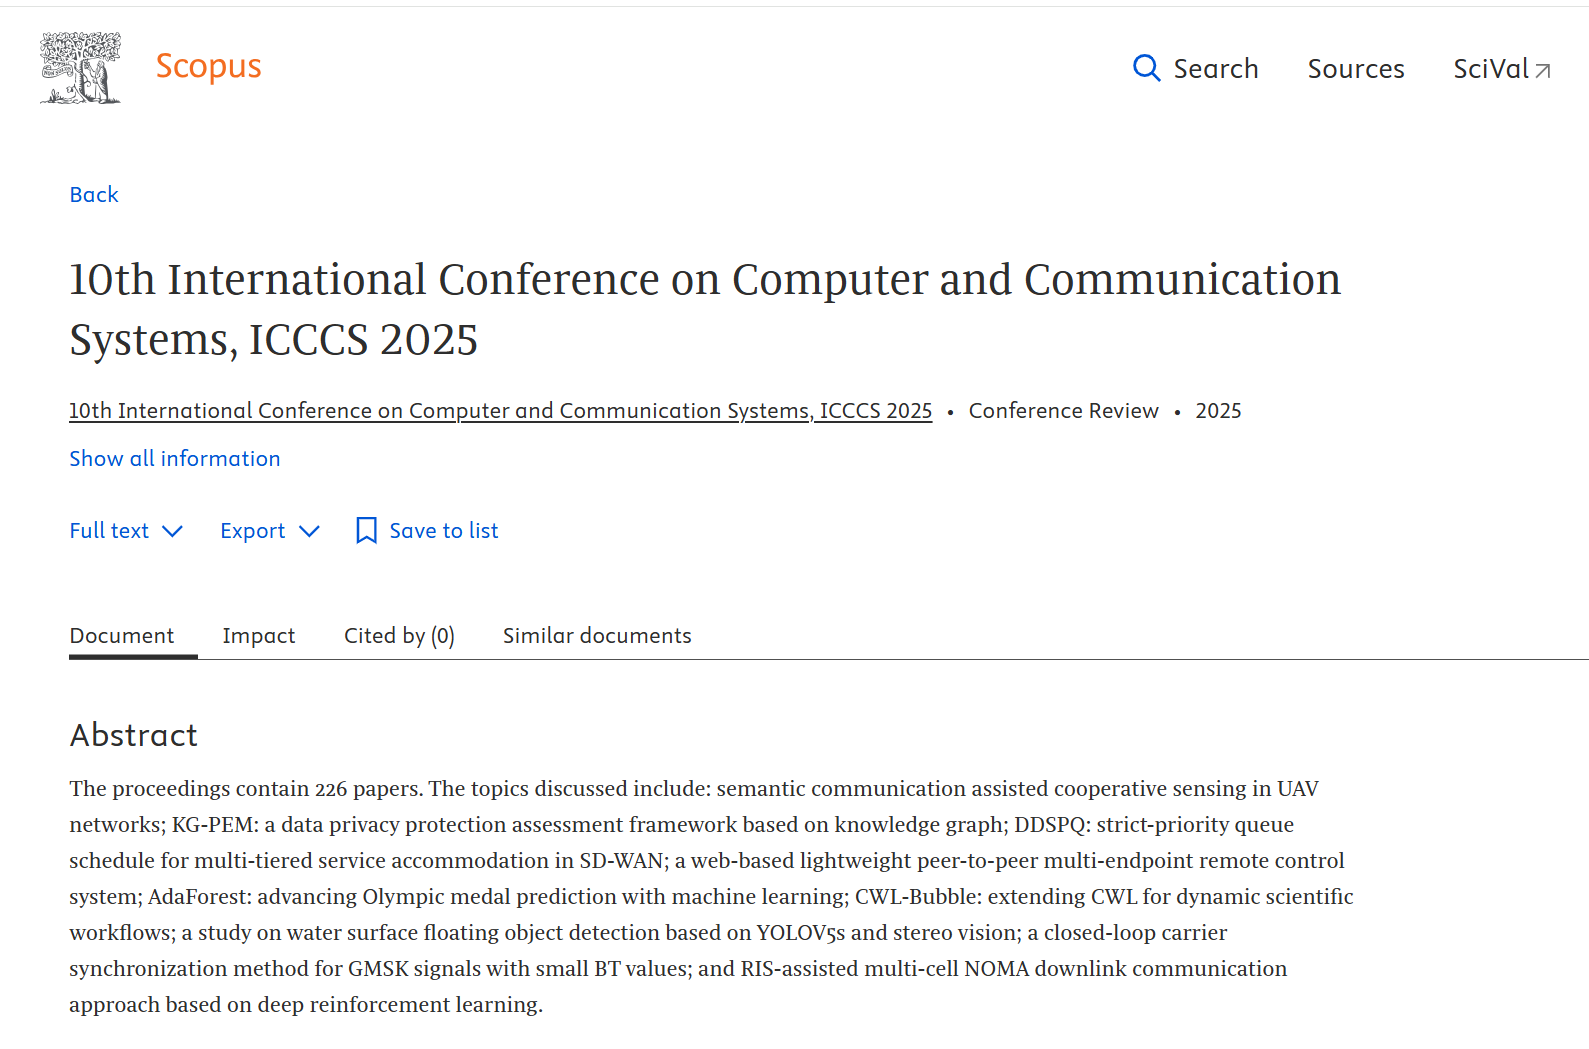Viewport: 1589px width, 1049px height.
Task: Click the Scopus wordmark
Action: coord(208,66)
